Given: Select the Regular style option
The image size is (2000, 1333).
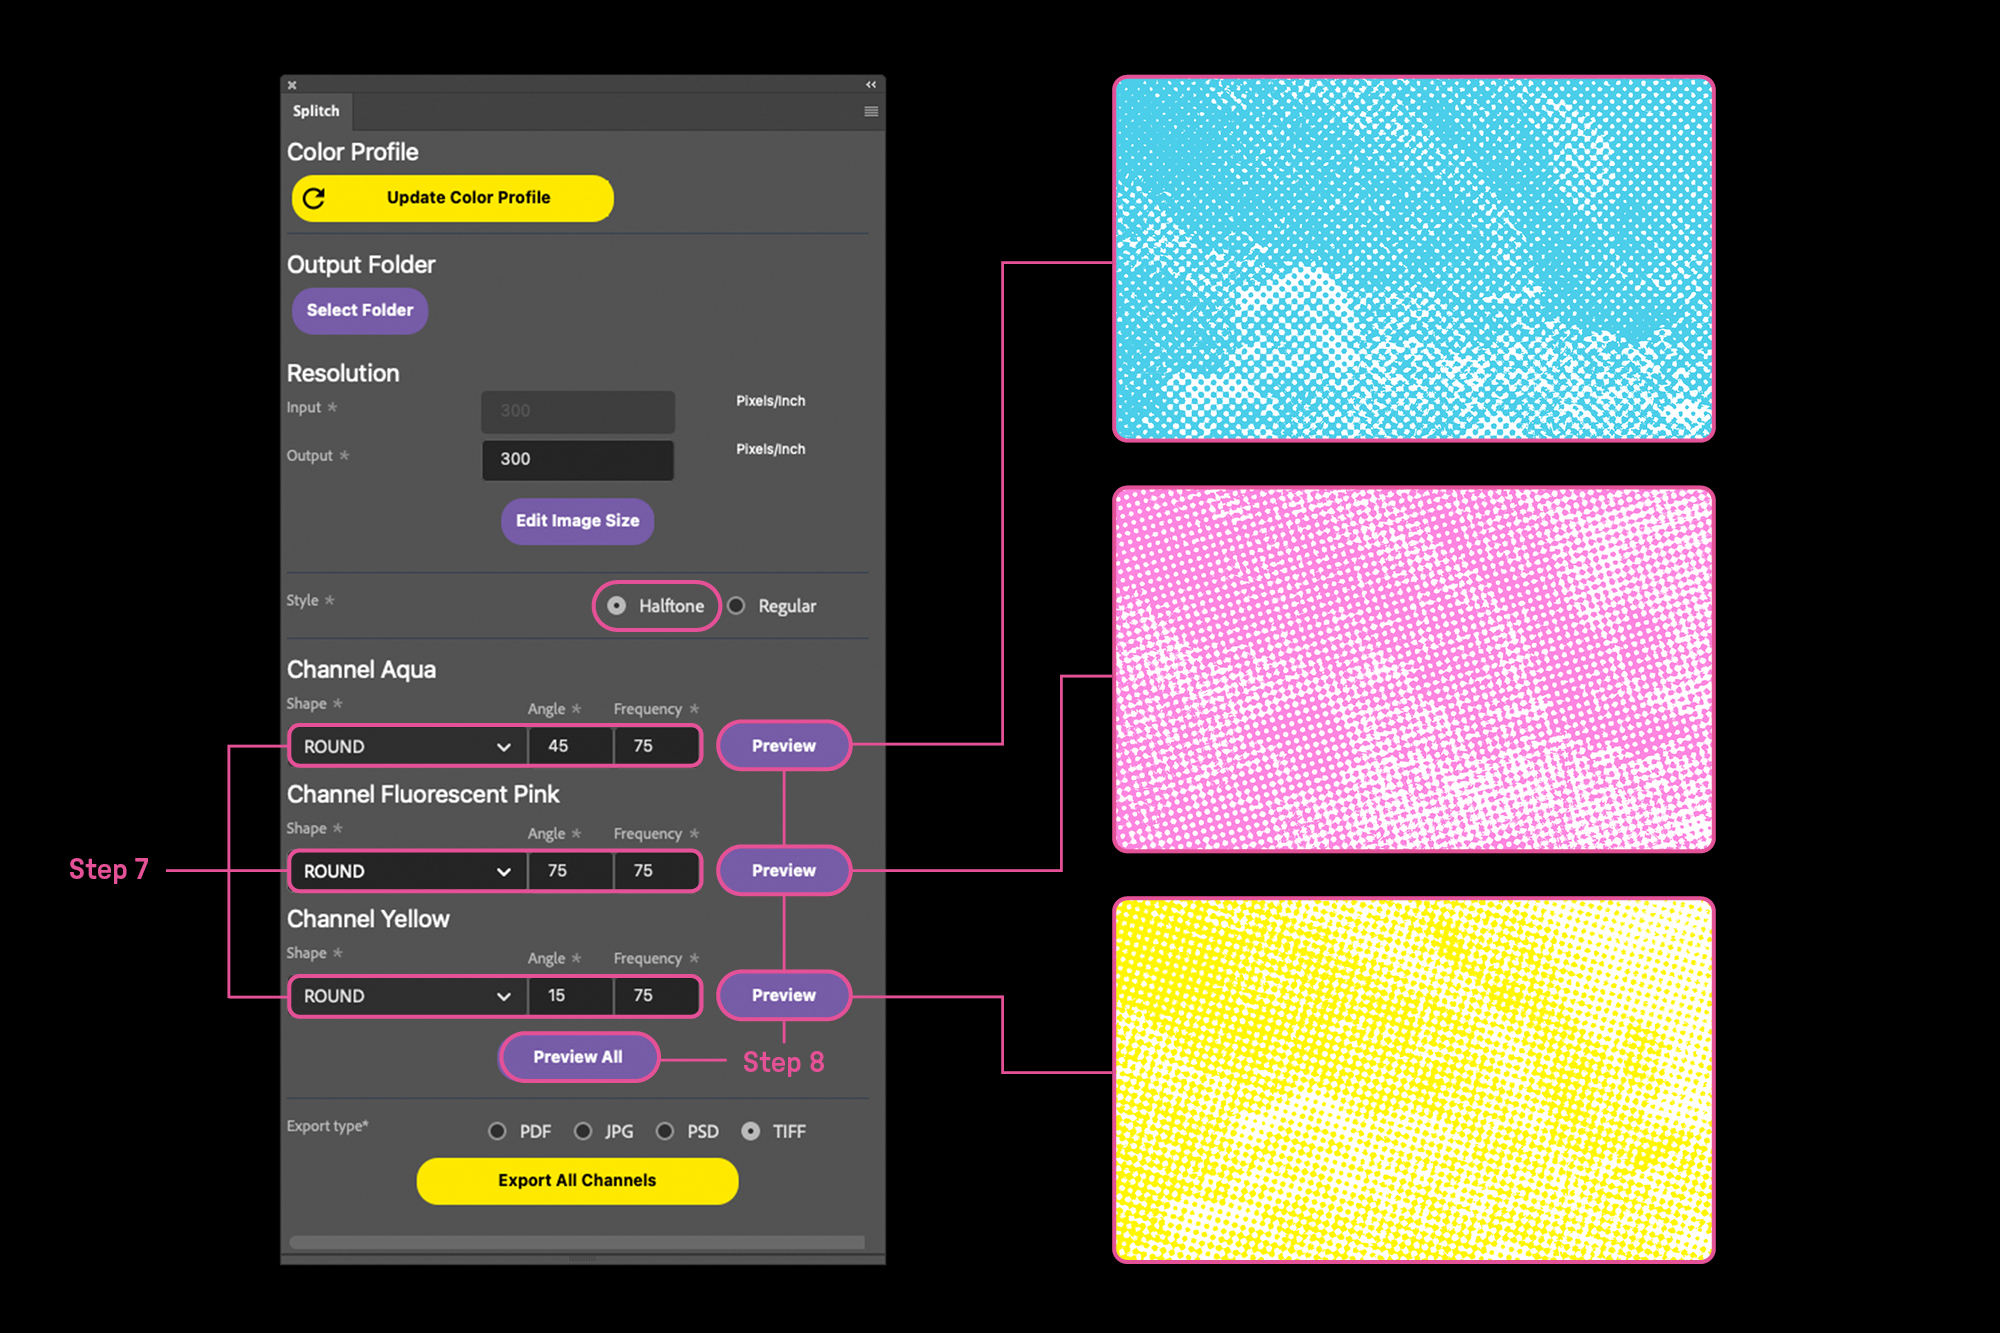Looking at the screenshot, I should coord(737,606).
